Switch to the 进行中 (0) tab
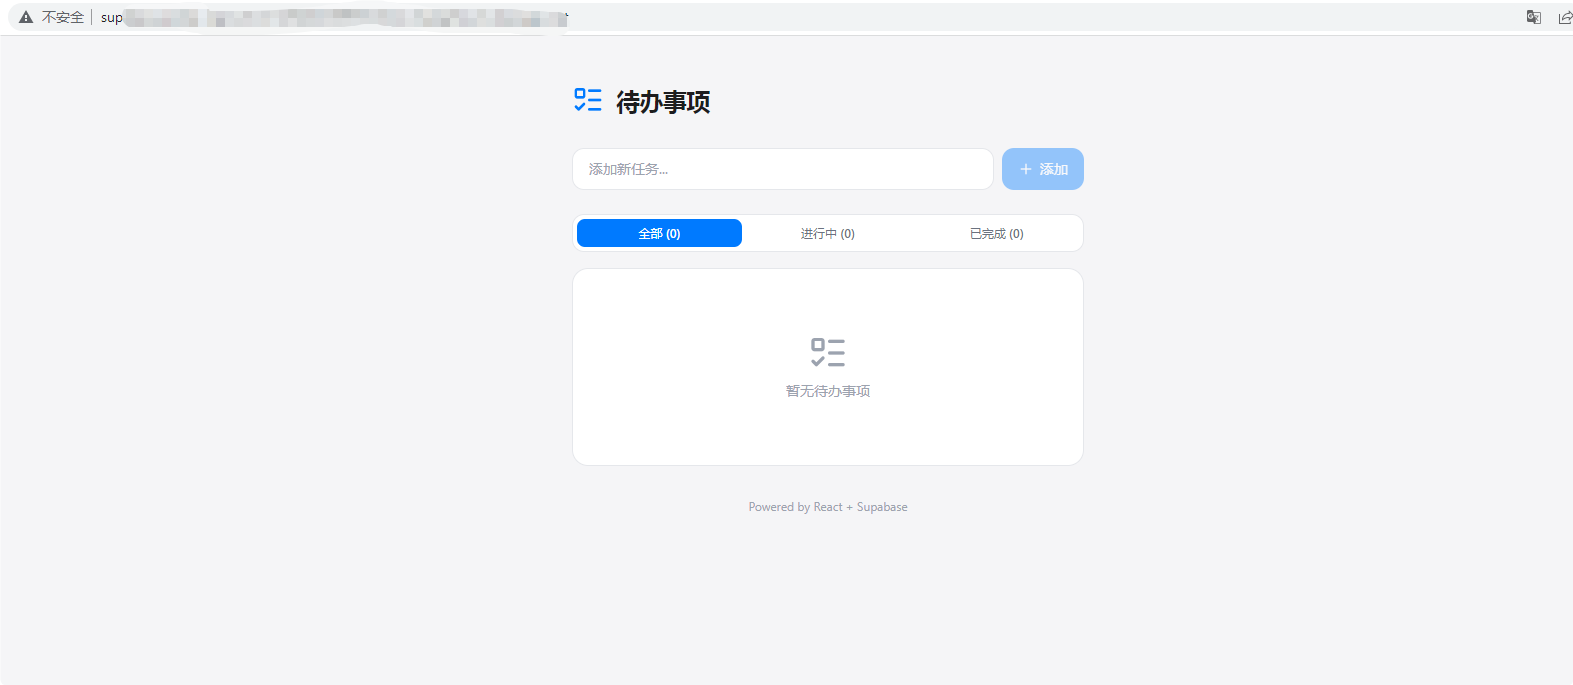The image size is (1573, 685). 828,233
